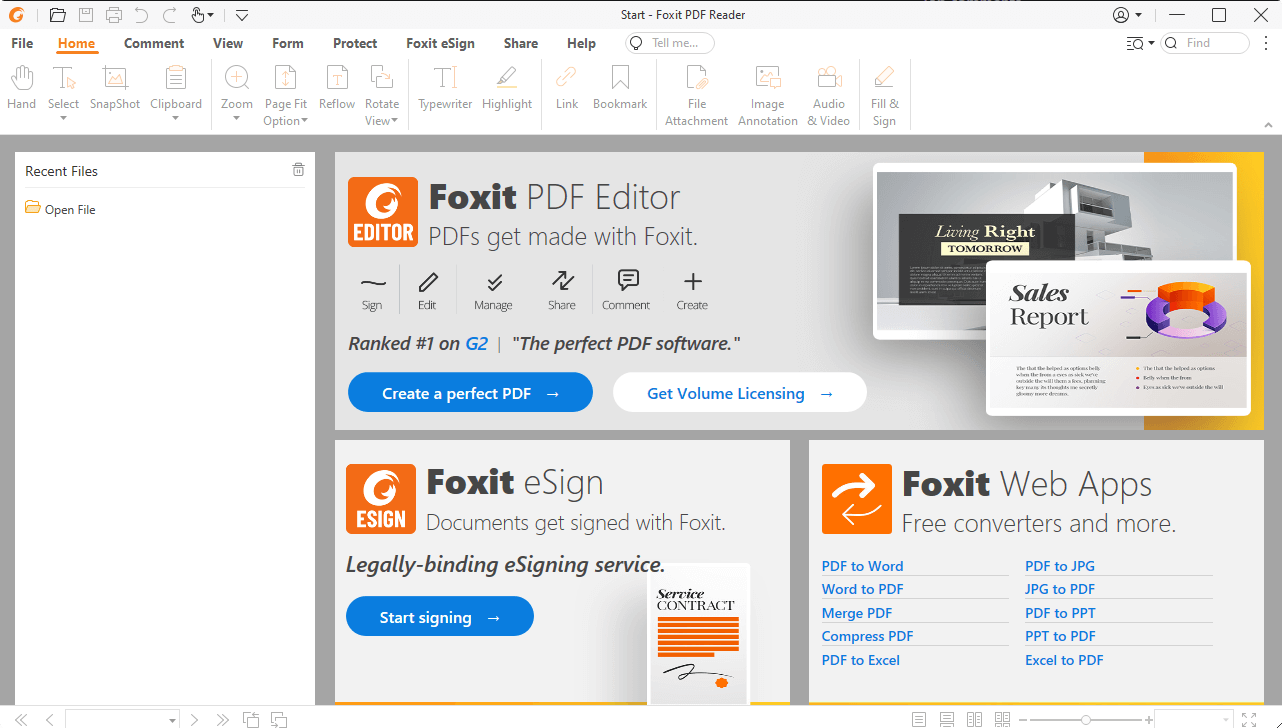The image size is (1282, 728).
Task: Open the page number dropdown in the status bar
Action: (x=173, y=720)
